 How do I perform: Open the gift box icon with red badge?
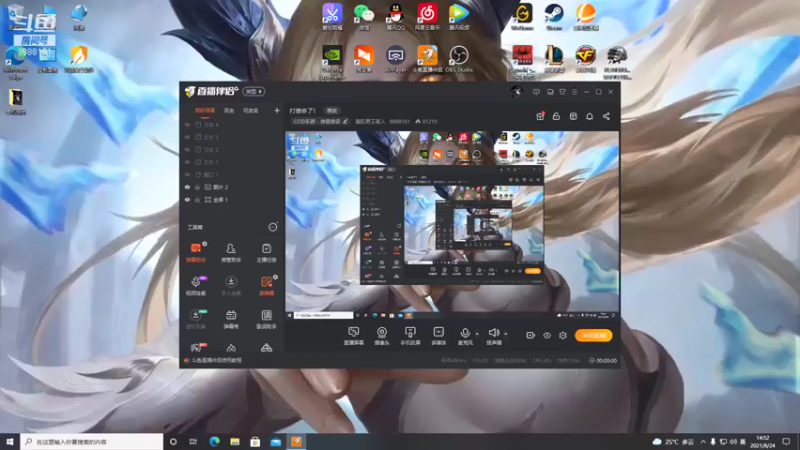[x=540, y=116]
